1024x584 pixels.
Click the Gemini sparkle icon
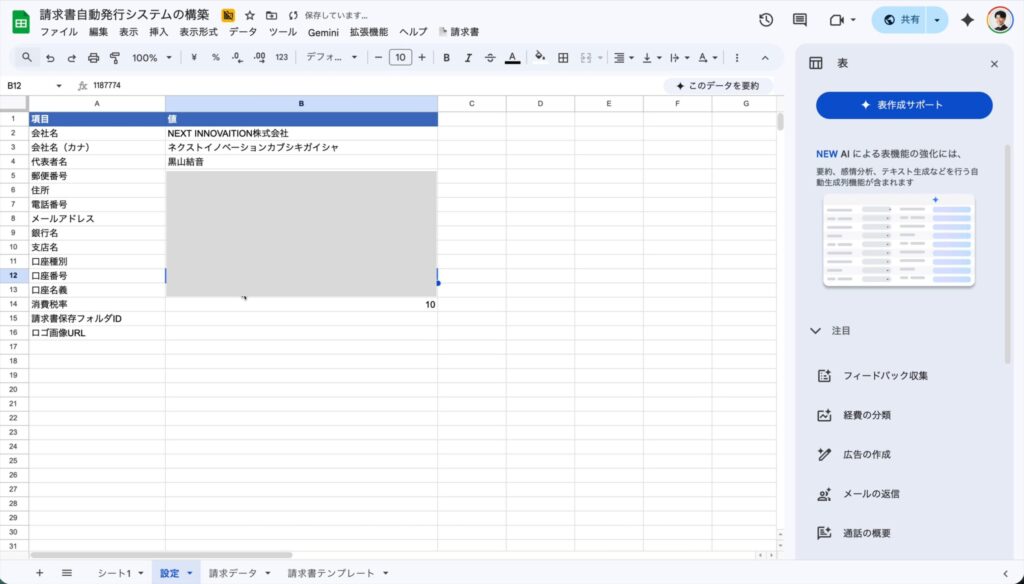pos(967,20)
